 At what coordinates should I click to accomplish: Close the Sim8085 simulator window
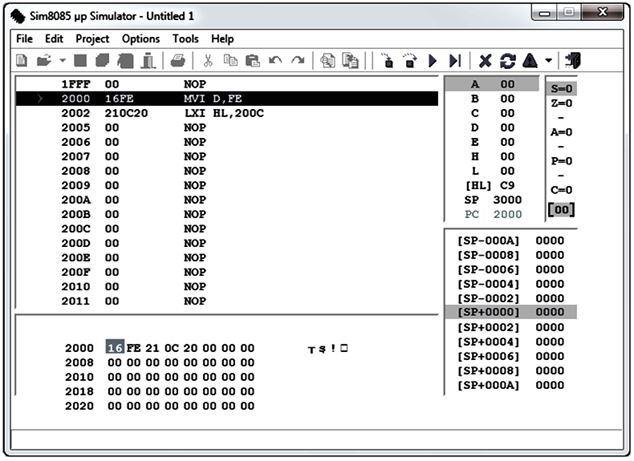tap(602, 13)
